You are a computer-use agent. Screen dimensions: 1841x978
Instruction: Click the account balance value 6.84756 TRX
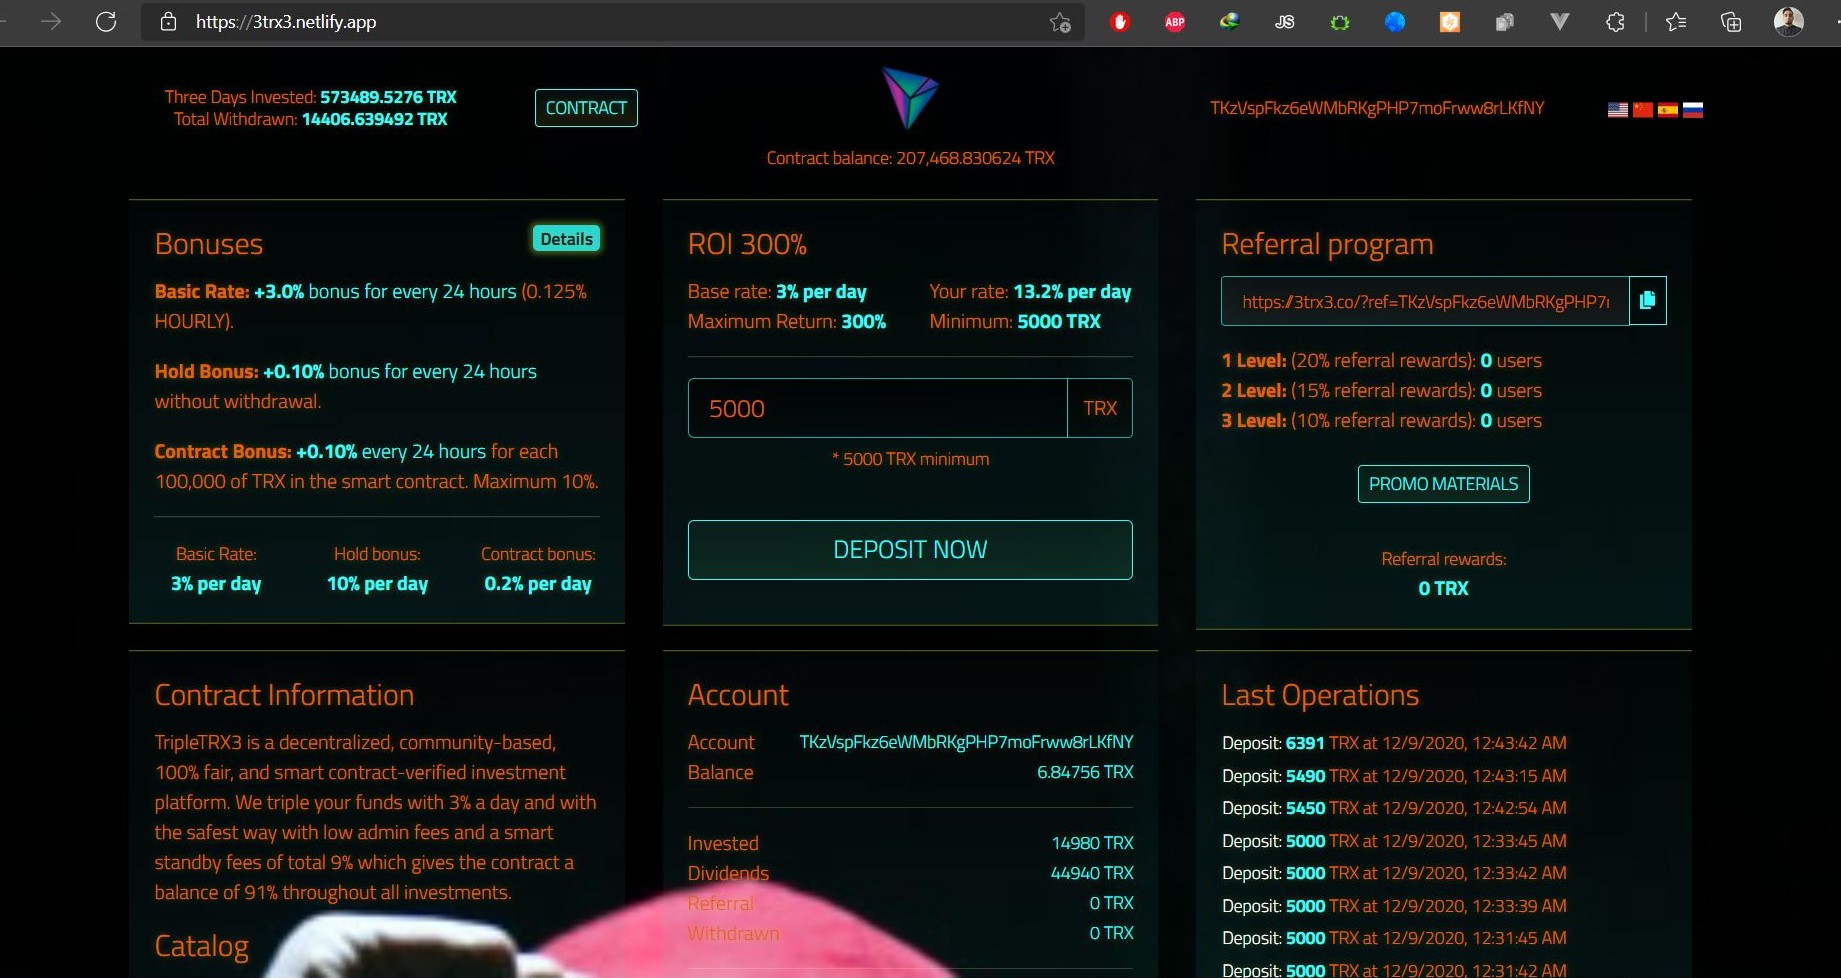pos(1085,772)
